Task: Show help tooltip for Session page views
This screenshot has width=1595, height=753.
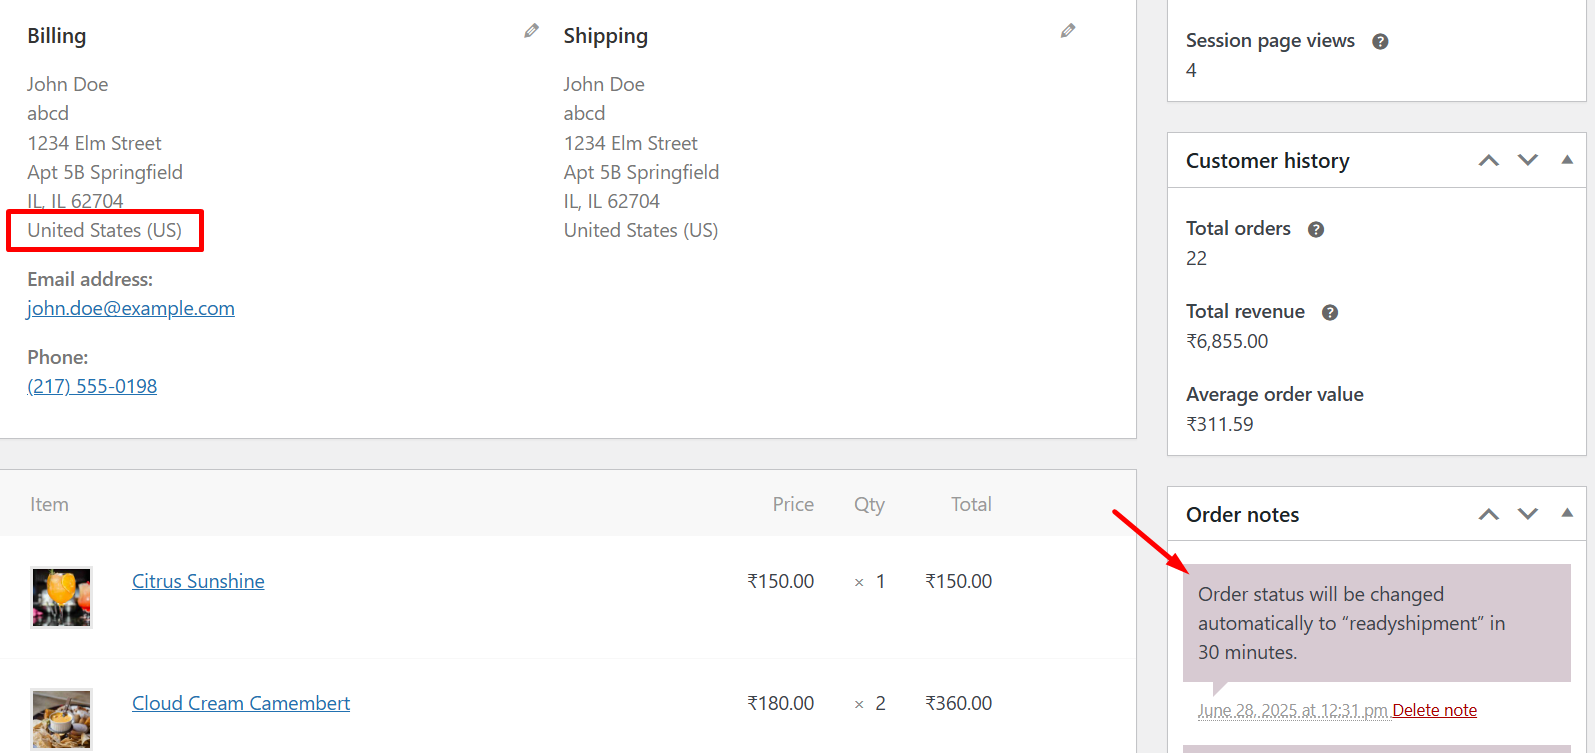Action: point(1380,41)
